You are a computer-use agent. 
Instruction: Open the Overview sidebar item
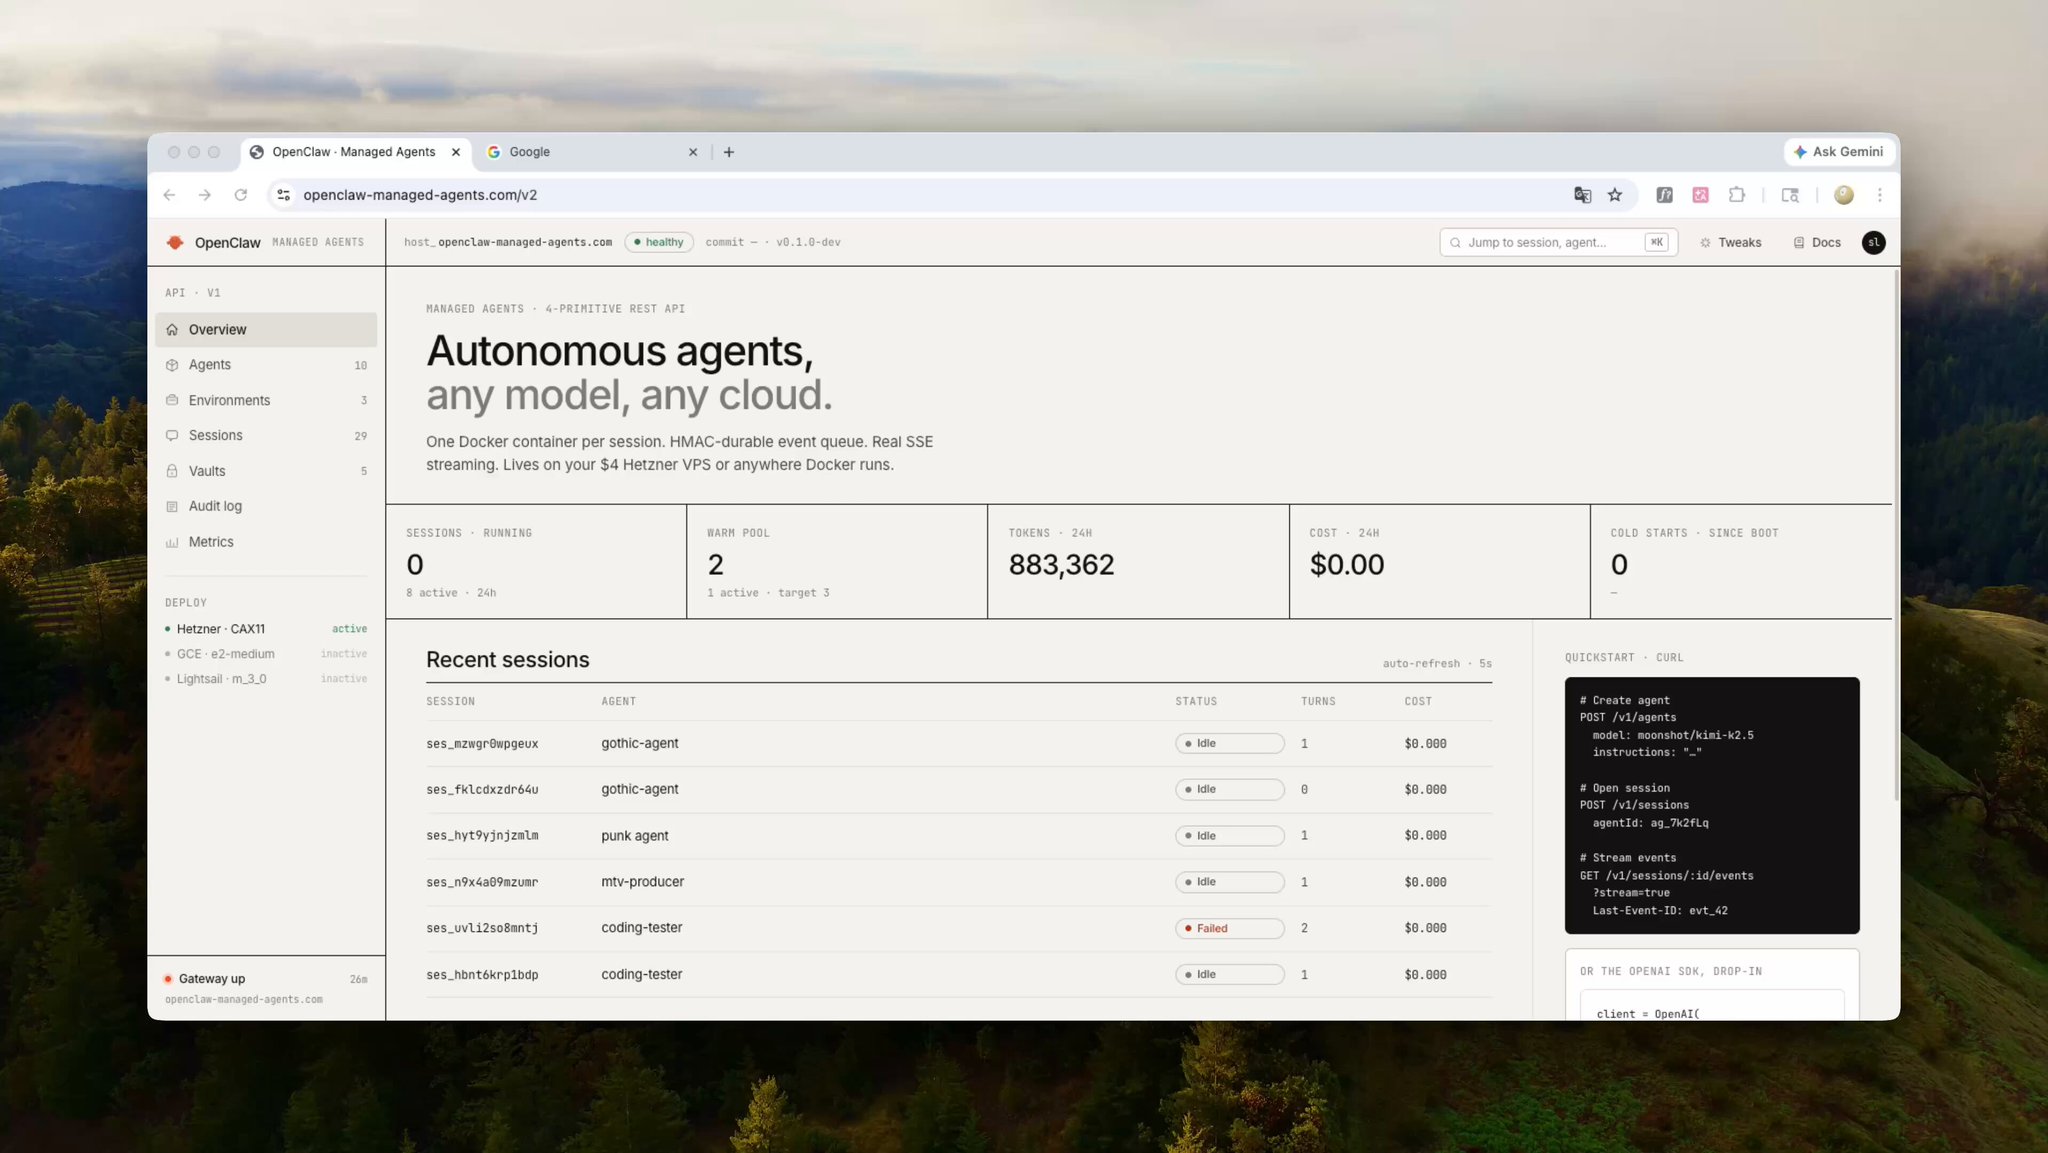[266, 329]
